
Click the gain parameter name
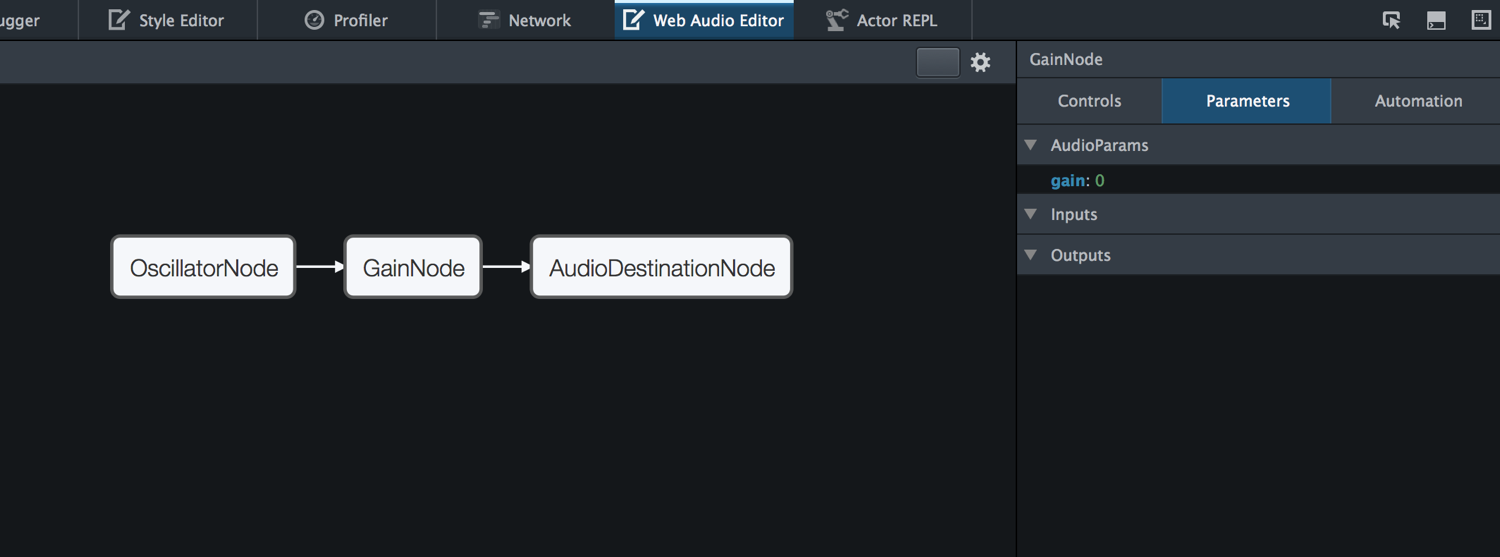click(x=1068, y=181)
